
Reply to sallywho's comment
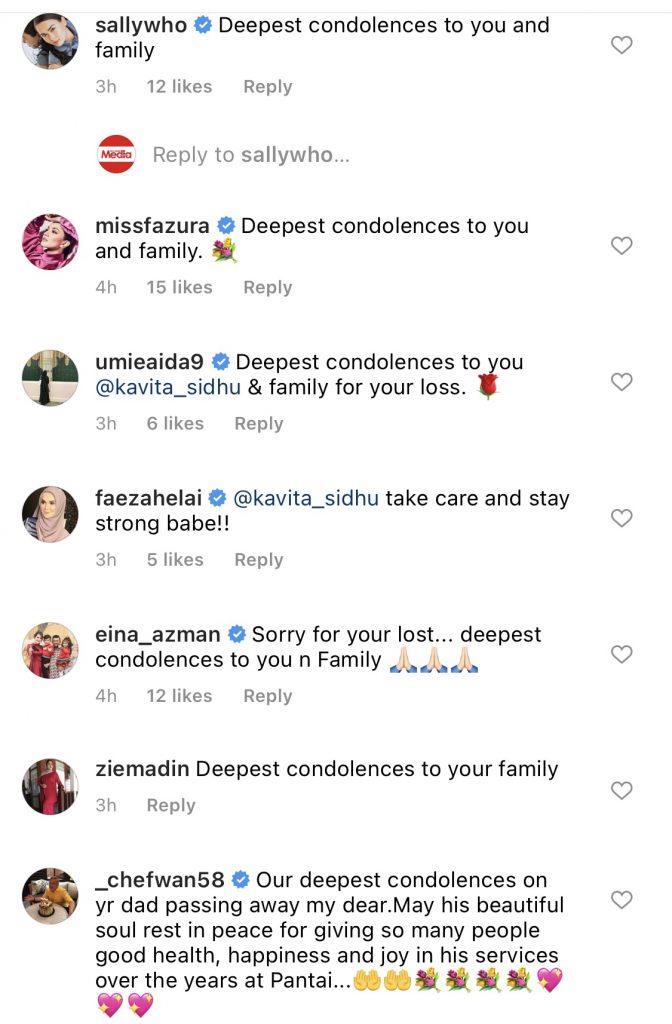[x=267, y=87]
